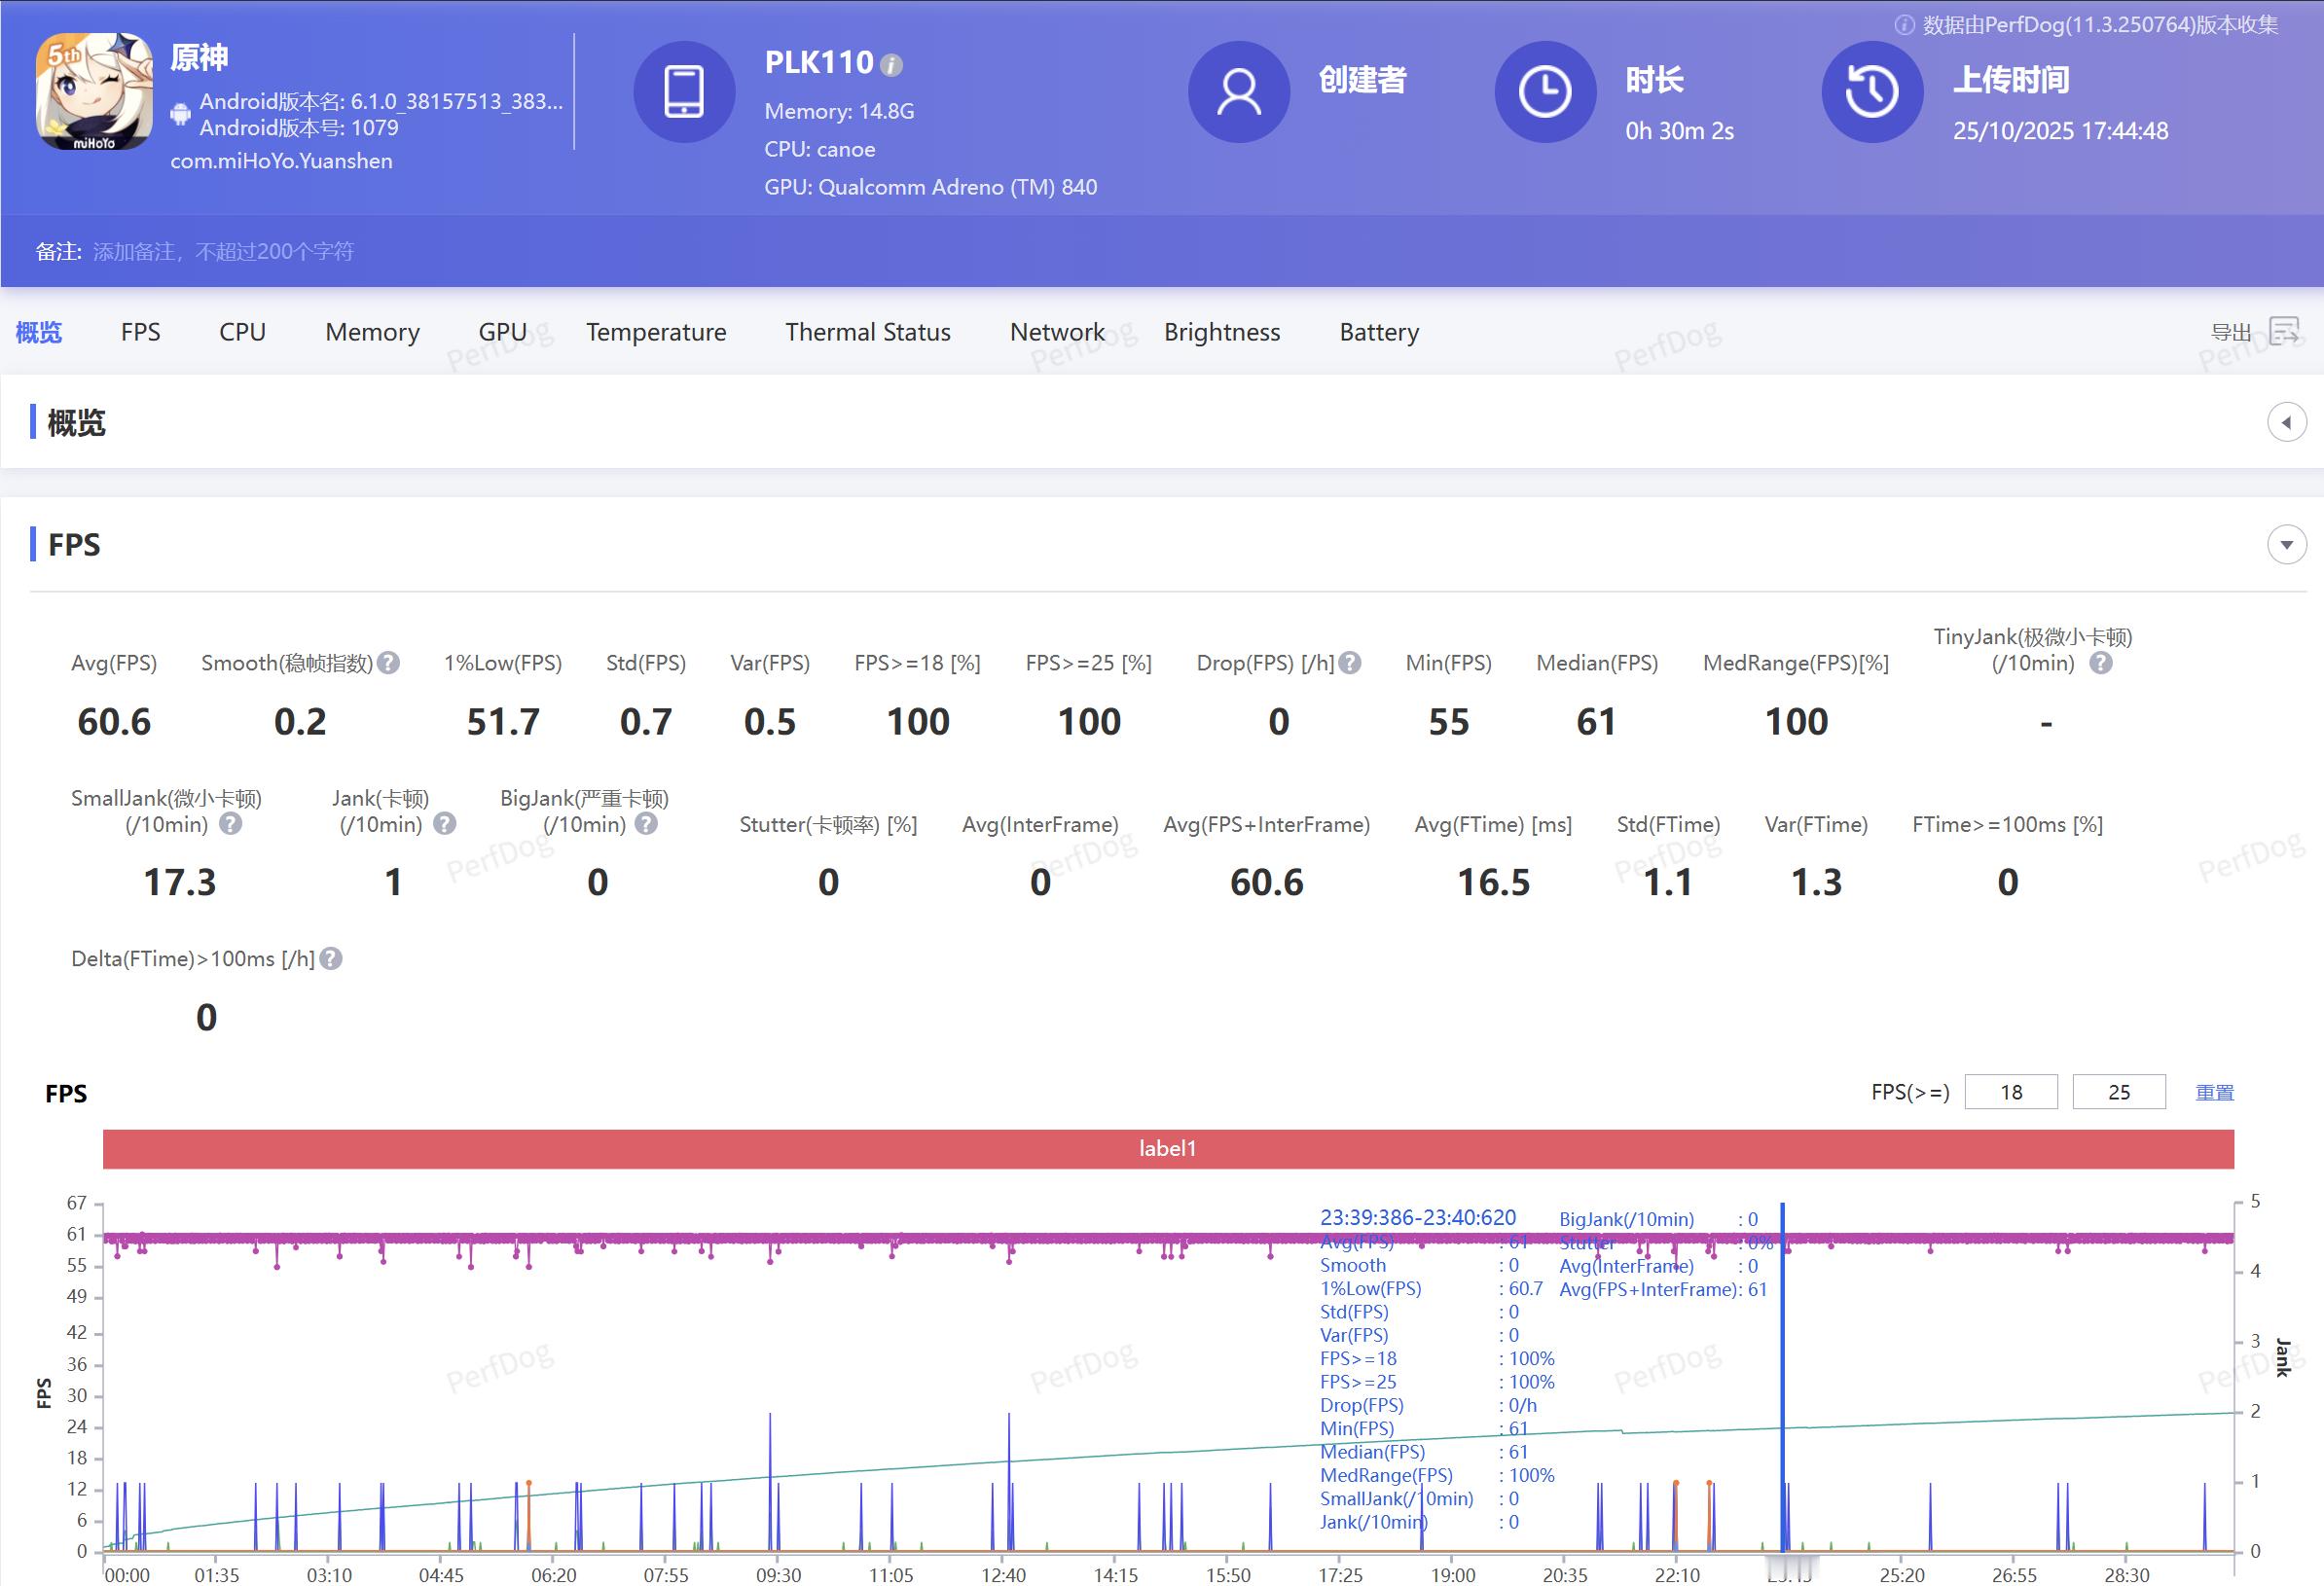The height and width of the screenshot is (1586, 2324).
Task: Click the export report icon
Action: tap(2284, 331)
